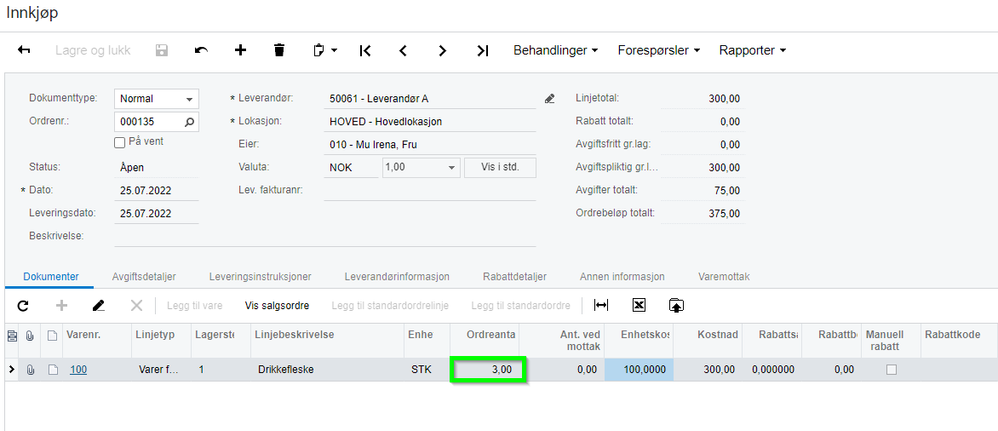
Task: Click the Eier field 010 - Mu Irena
Action: (x=430, y=145)
